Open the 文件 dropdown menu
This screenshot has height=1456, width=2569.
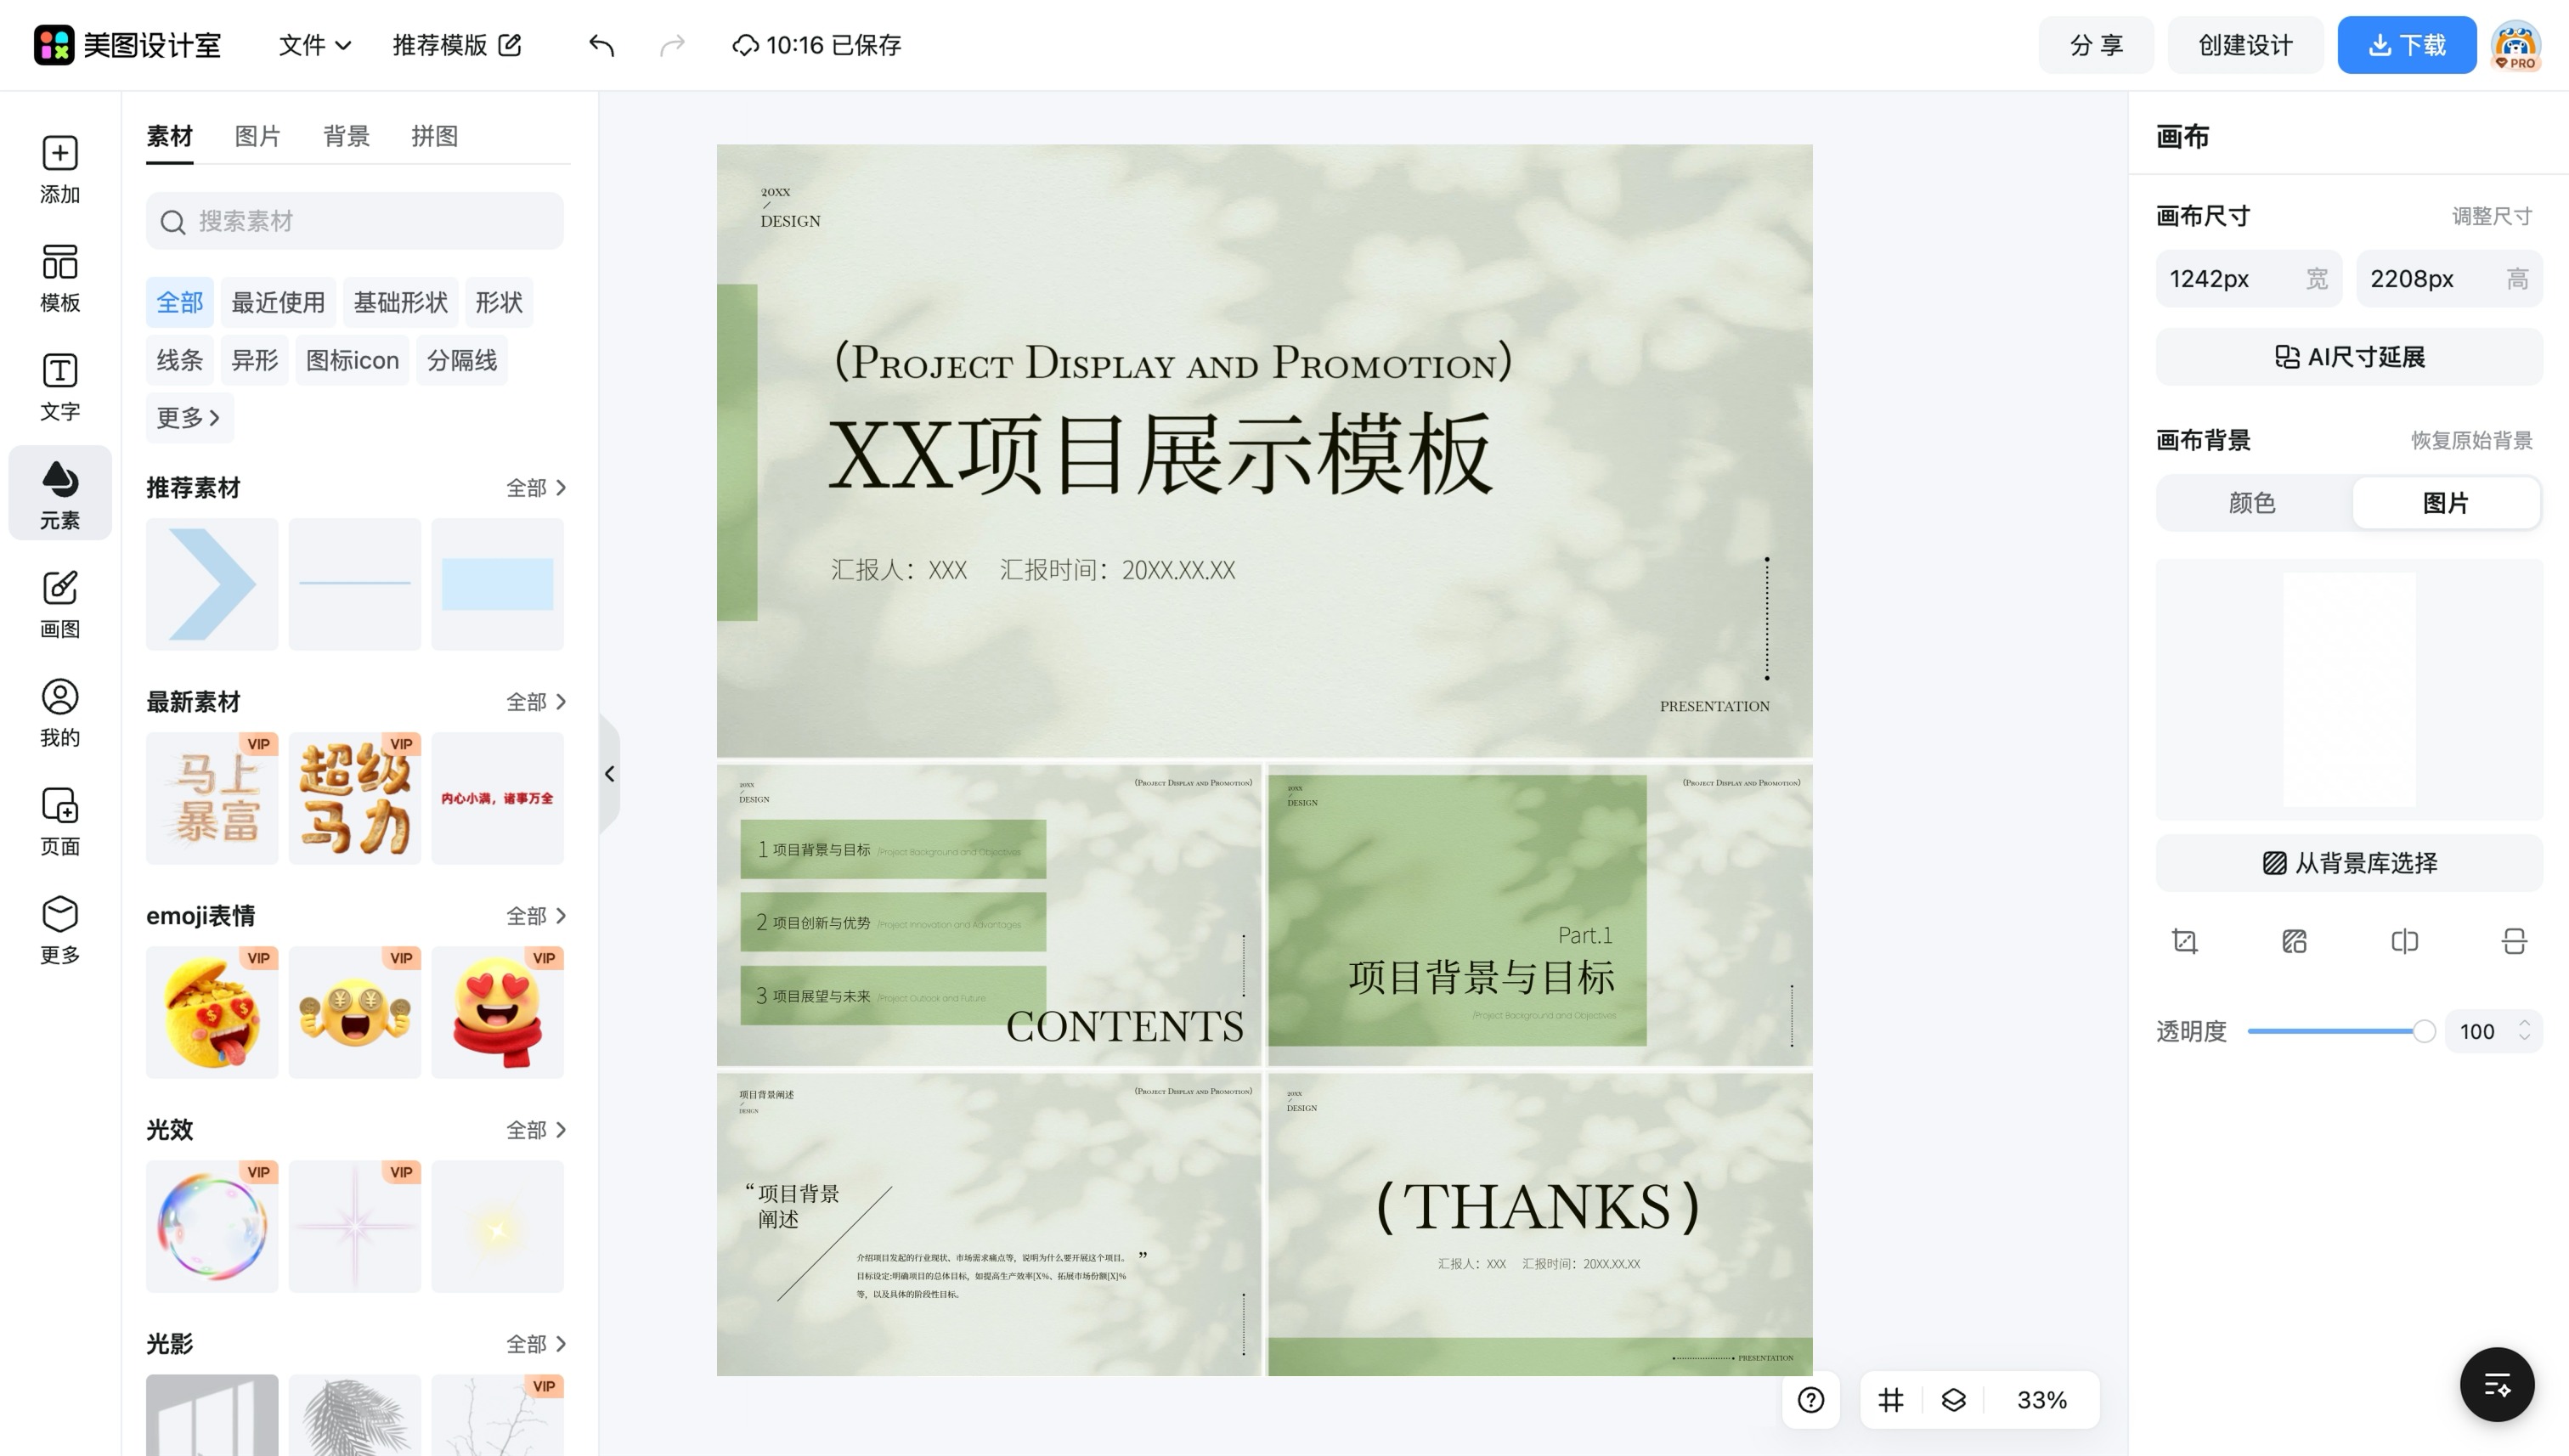pos(314,45)
